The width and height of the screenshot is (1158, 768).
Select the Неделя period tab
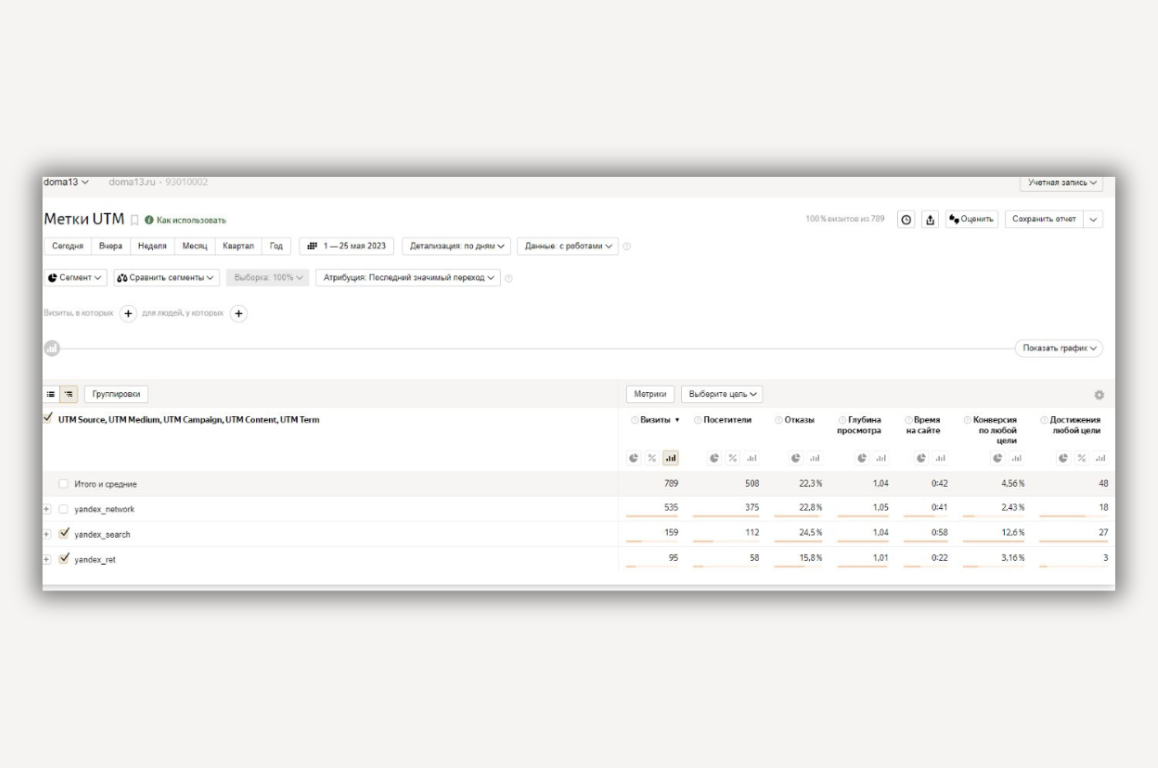coord(152,246)
